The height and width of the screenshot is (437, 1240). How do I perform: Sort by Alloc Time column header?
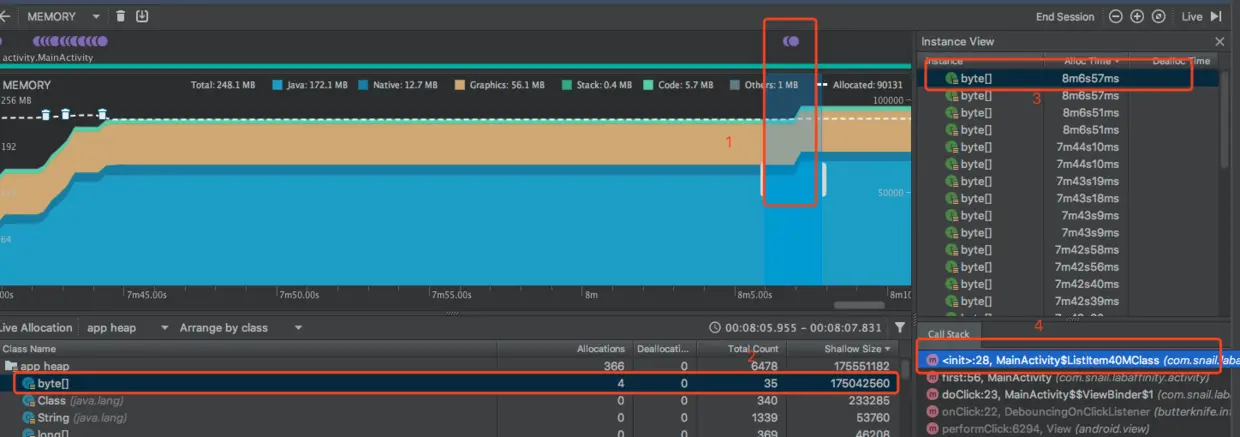1091,61
